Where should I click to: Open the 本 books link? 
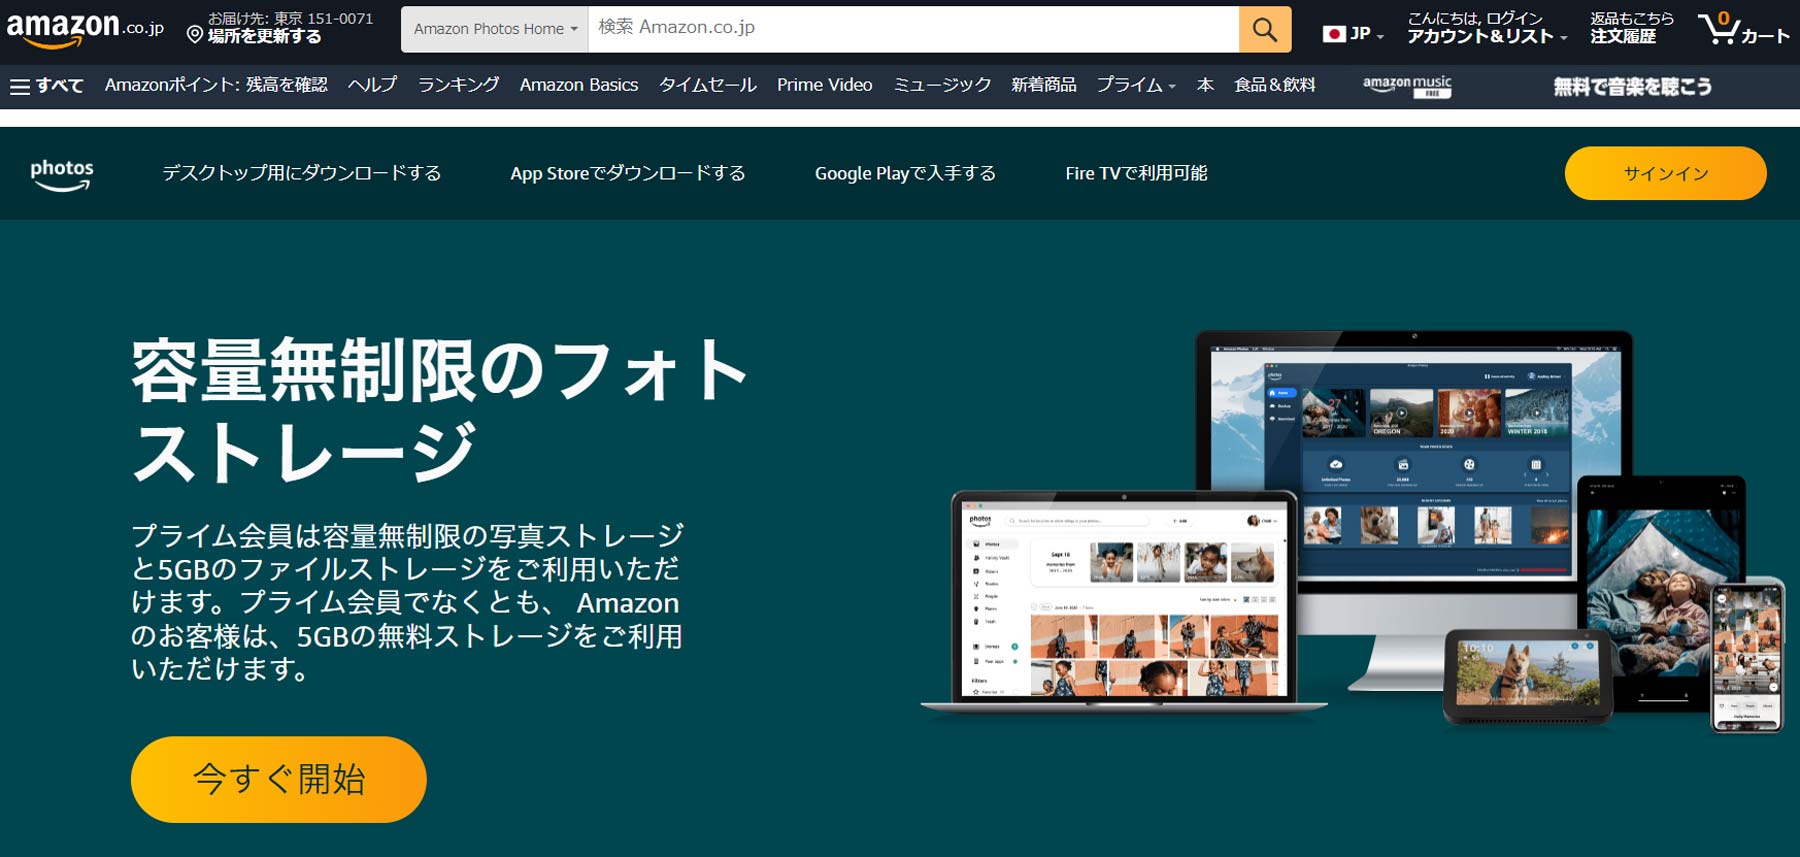coord(1205,86)
